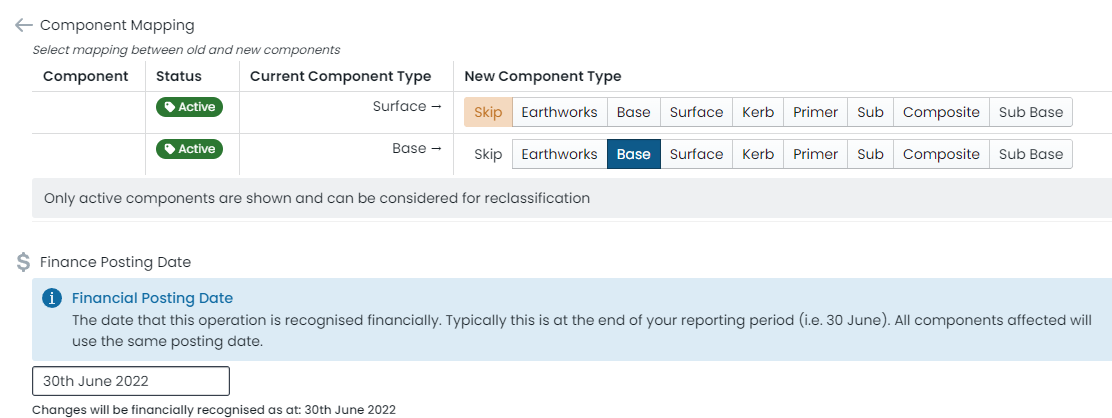The width and height of the screenshot is (1112, 418).
Task: Select Primer in the Surface row
Action: [x=816, y=112]
